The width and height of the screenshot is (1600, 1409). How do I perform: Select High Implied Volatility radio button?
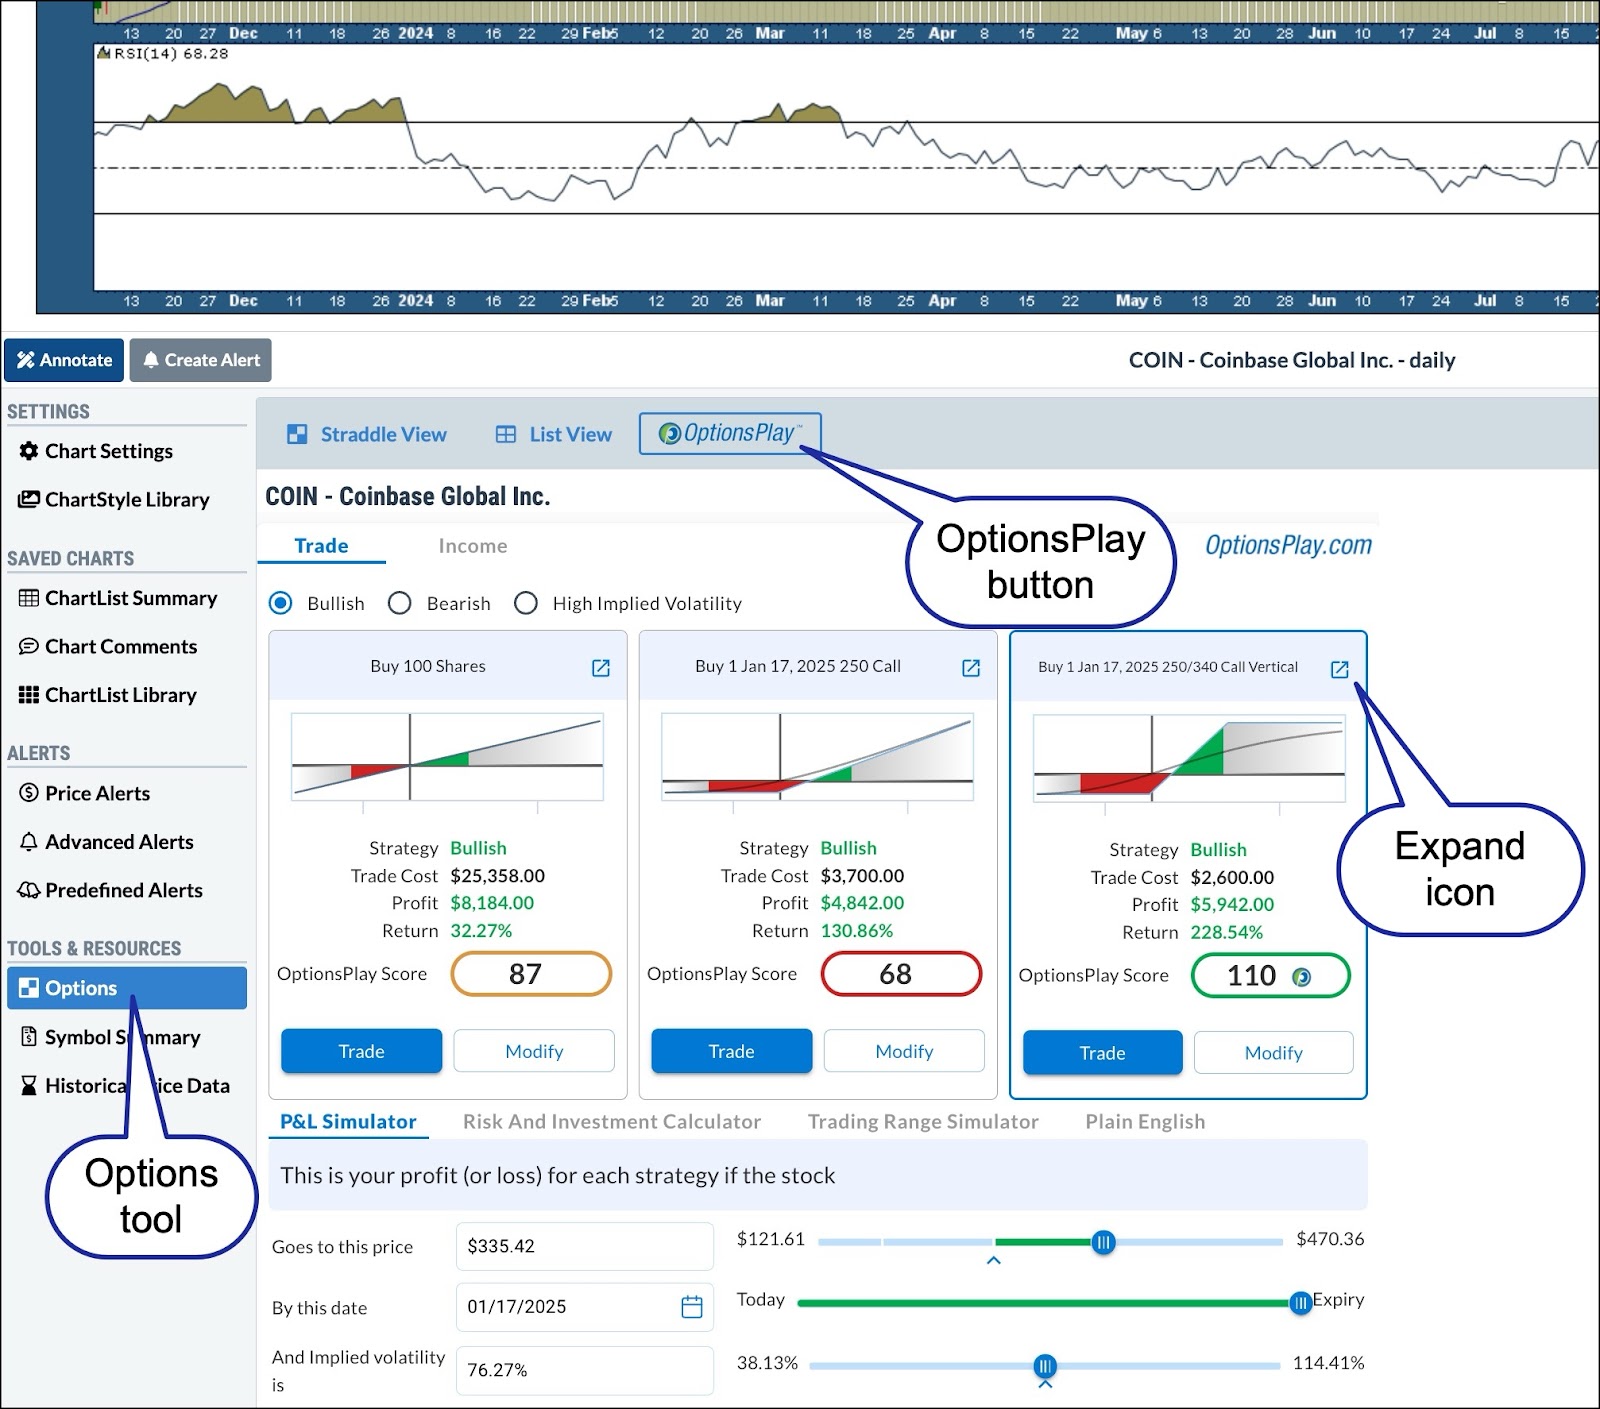tap(526, 603)
